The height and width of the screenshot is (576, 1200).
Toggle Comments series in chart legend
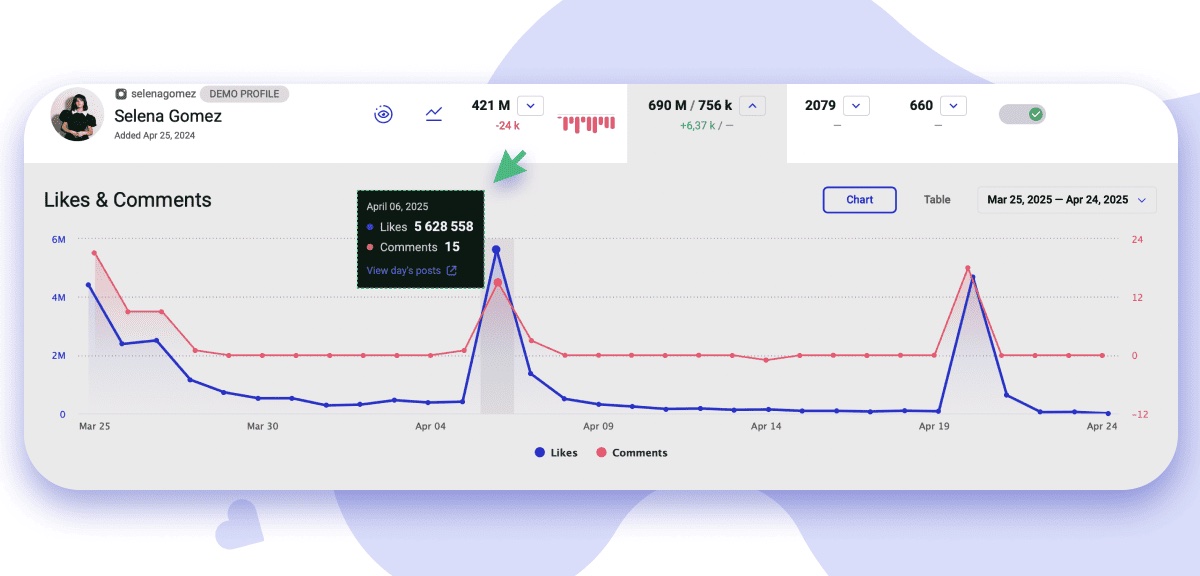tap(631, 452)
